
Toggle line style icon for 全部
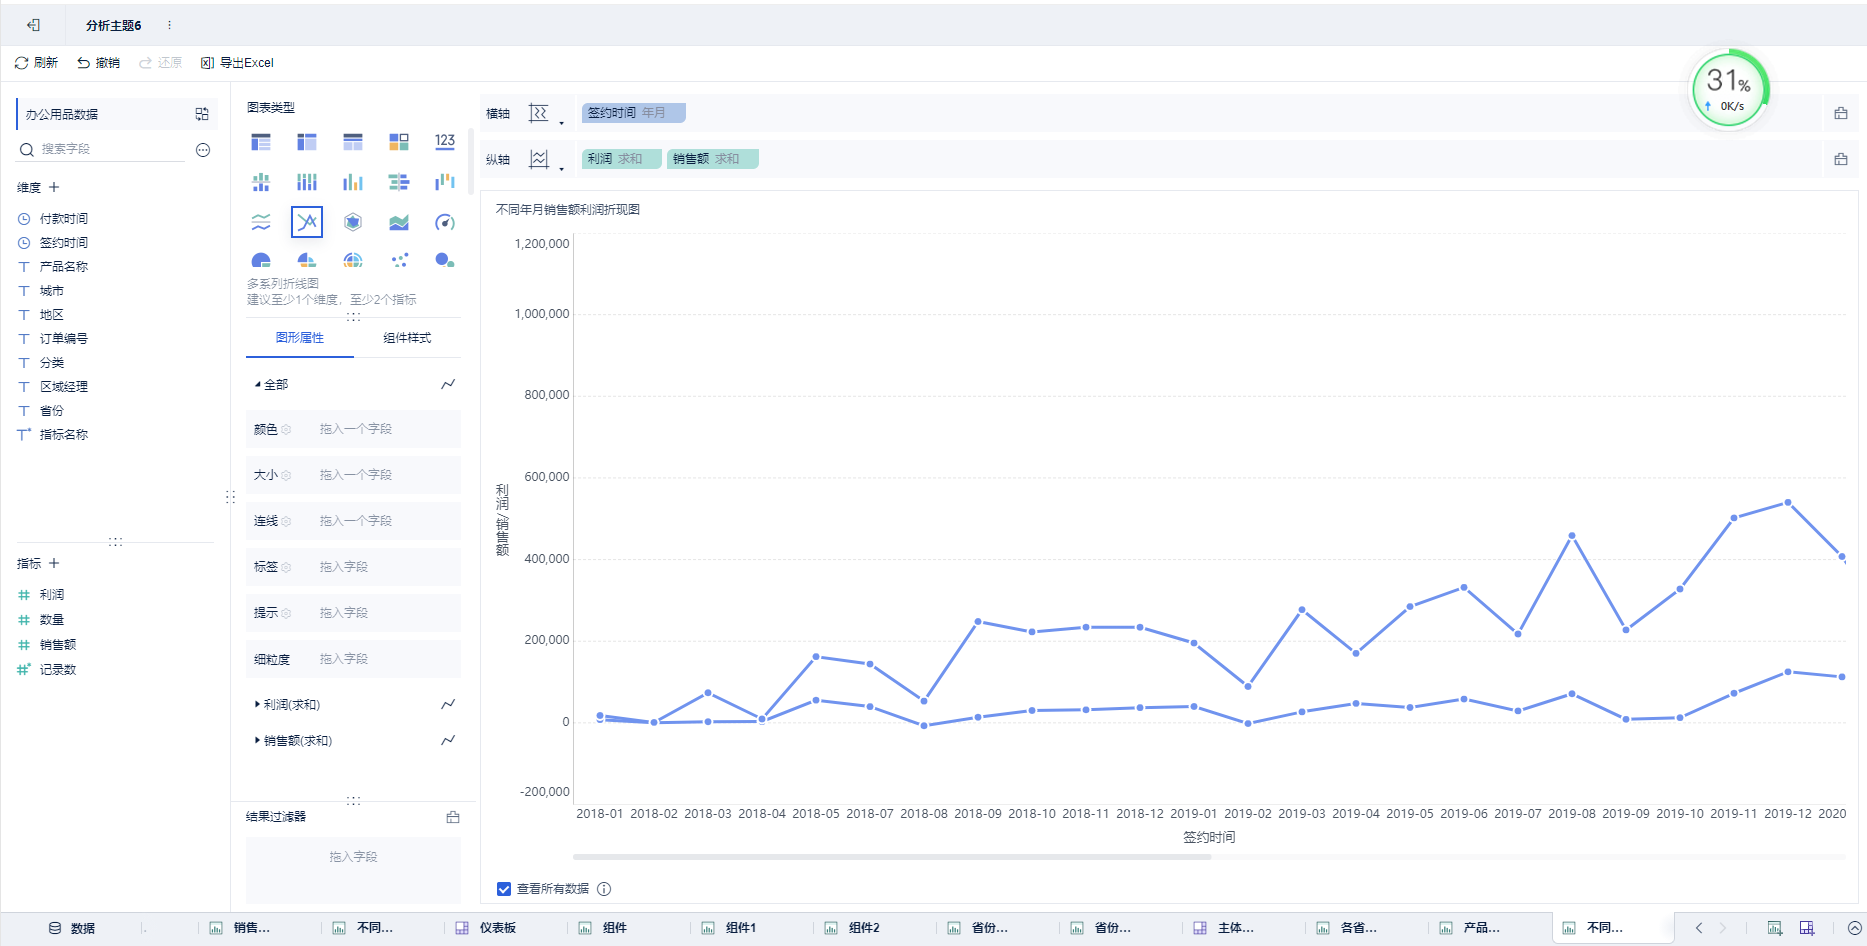click(x=448, y=385)
